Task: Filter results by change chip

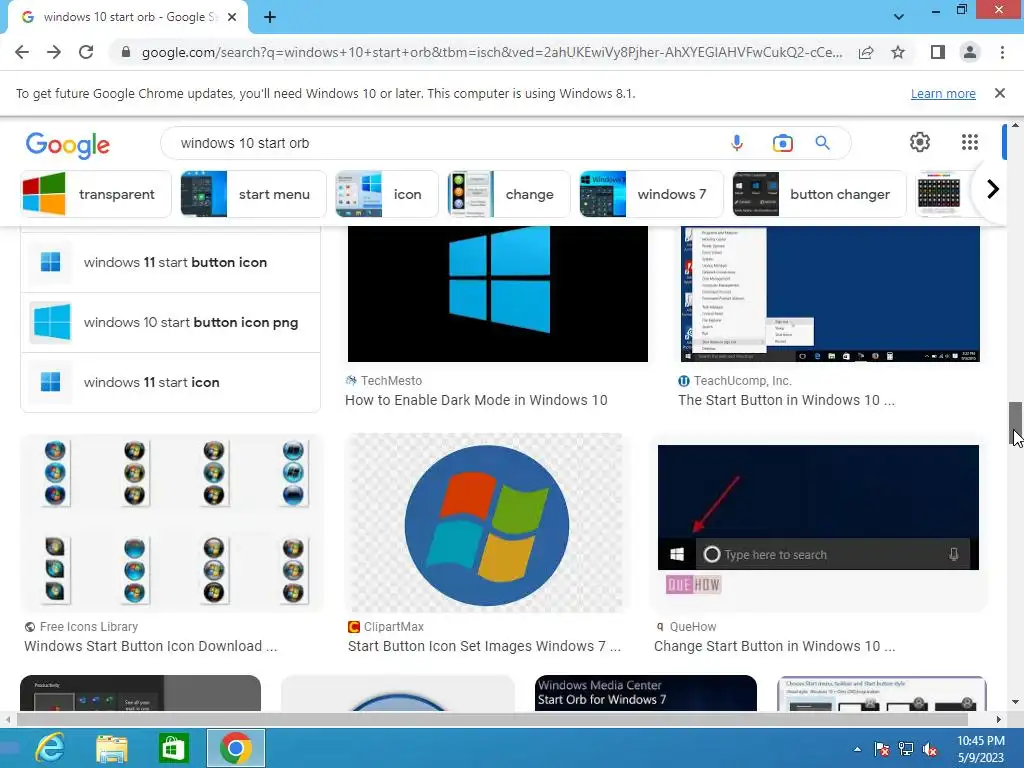Action: click(509, 194)
